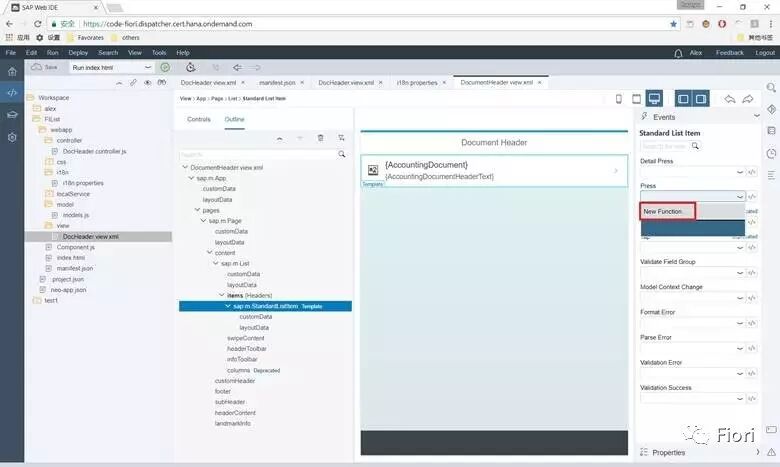Switch to the Outline tab
780x467 pixels.
[x=234, y=119]
